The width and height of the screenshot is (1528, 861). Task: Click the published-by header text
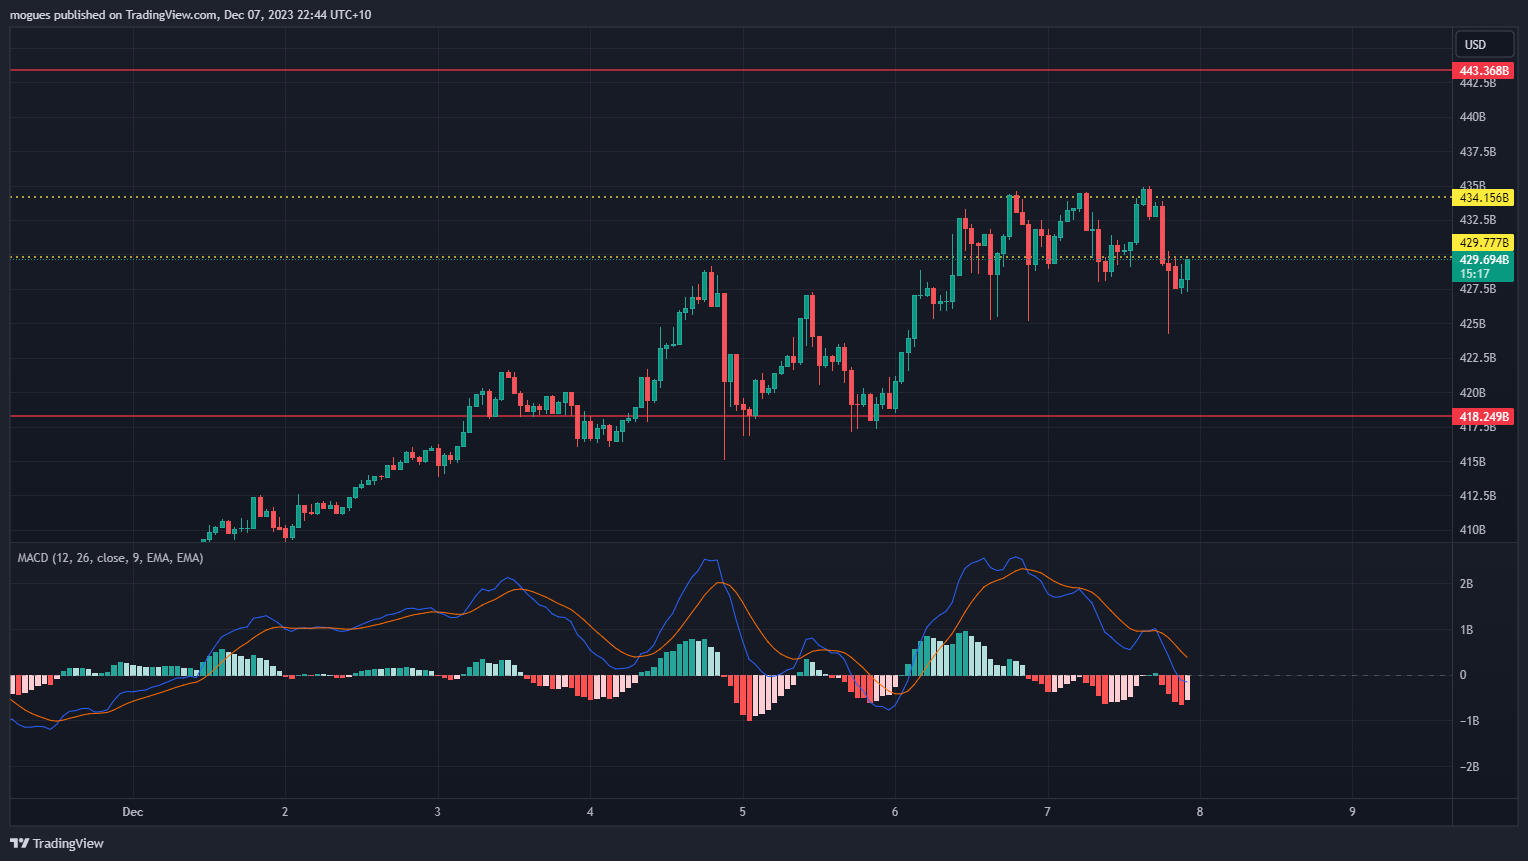click(x=190, y=15)
